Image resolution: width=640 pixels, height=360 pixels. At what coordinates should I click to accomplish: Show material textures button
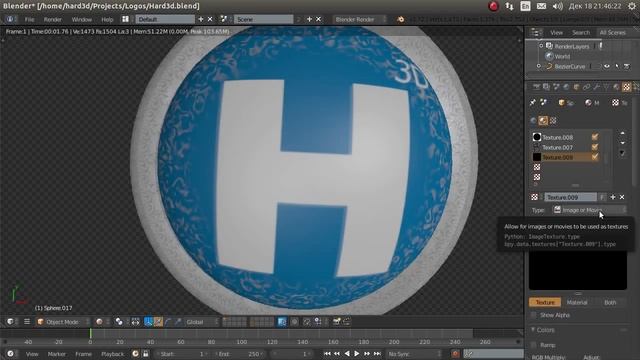pyautogui.click(x=543, y=120)
